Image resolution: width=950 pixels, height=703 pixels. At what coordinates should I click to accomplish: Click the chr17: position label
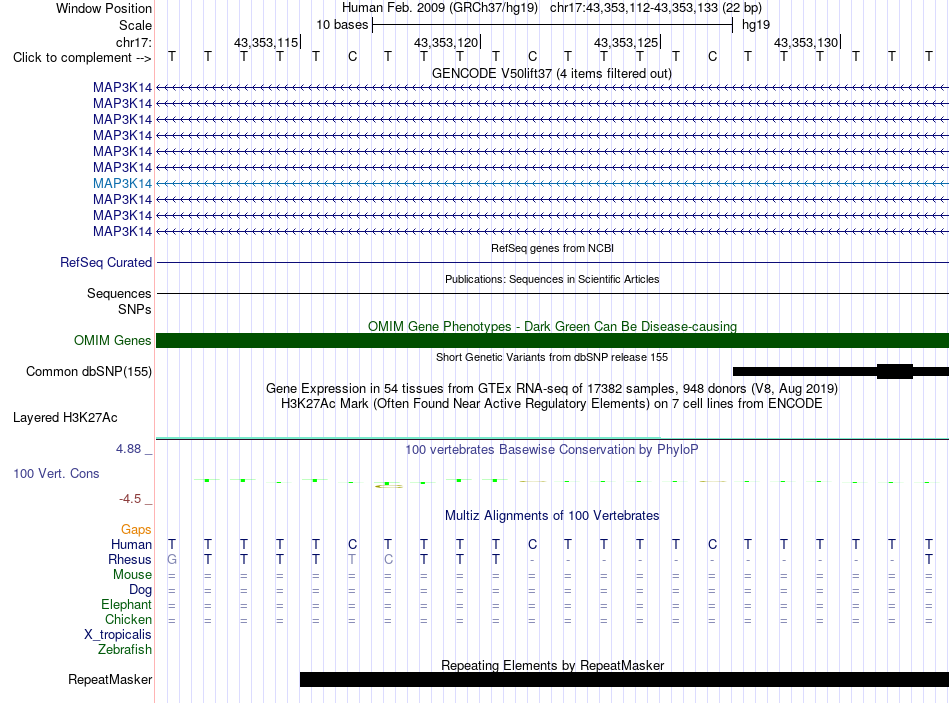click(133, 42)
